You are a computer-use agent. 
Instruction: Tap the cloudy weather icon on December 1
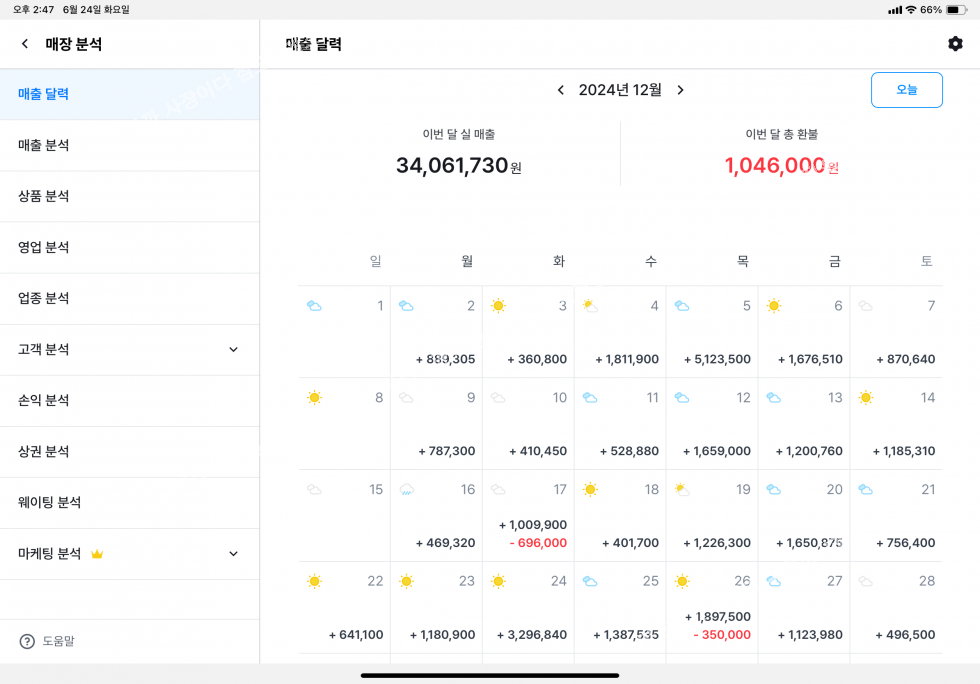(x=314, y=306)
